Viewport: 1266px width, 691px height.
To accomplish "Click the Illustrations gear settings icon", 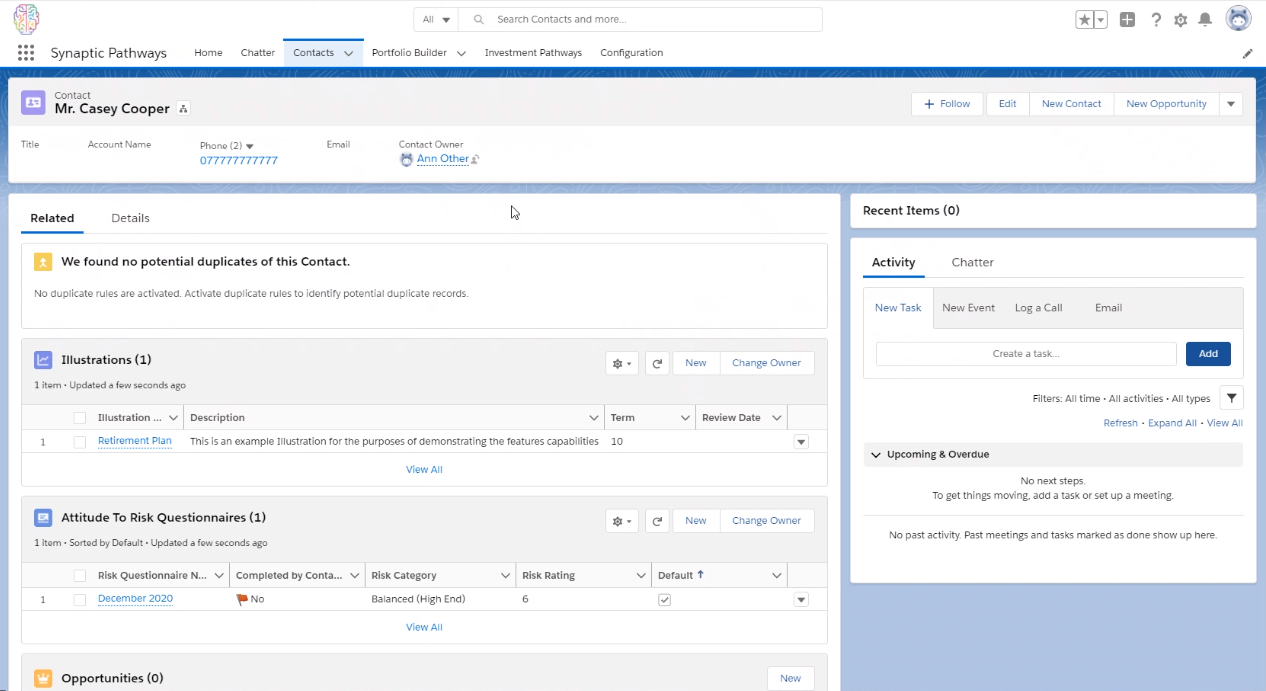I will coord(622,363).
